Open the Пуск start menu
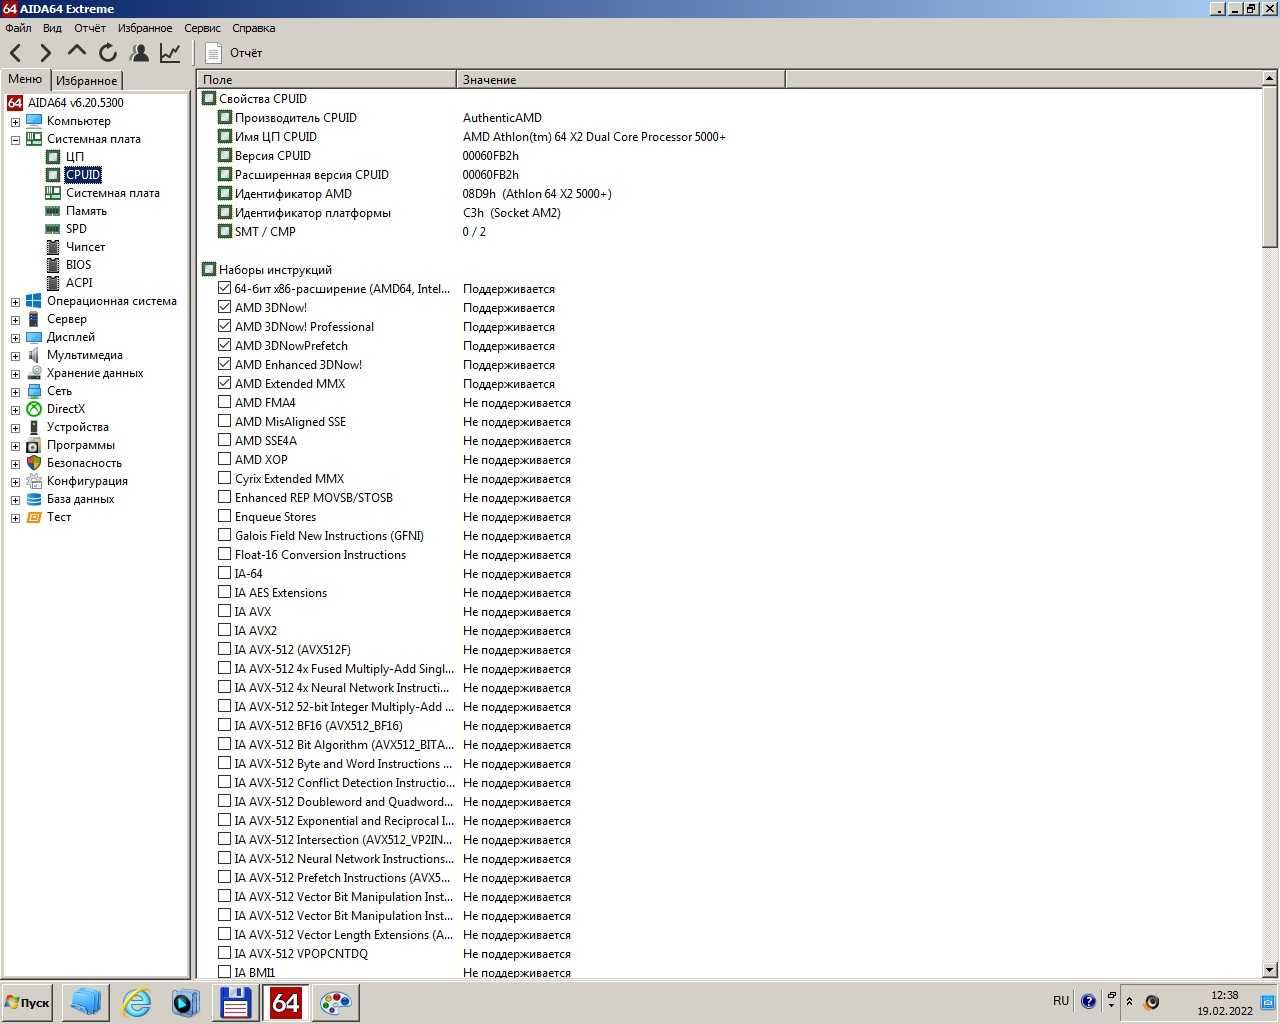 click(27, 1002)
